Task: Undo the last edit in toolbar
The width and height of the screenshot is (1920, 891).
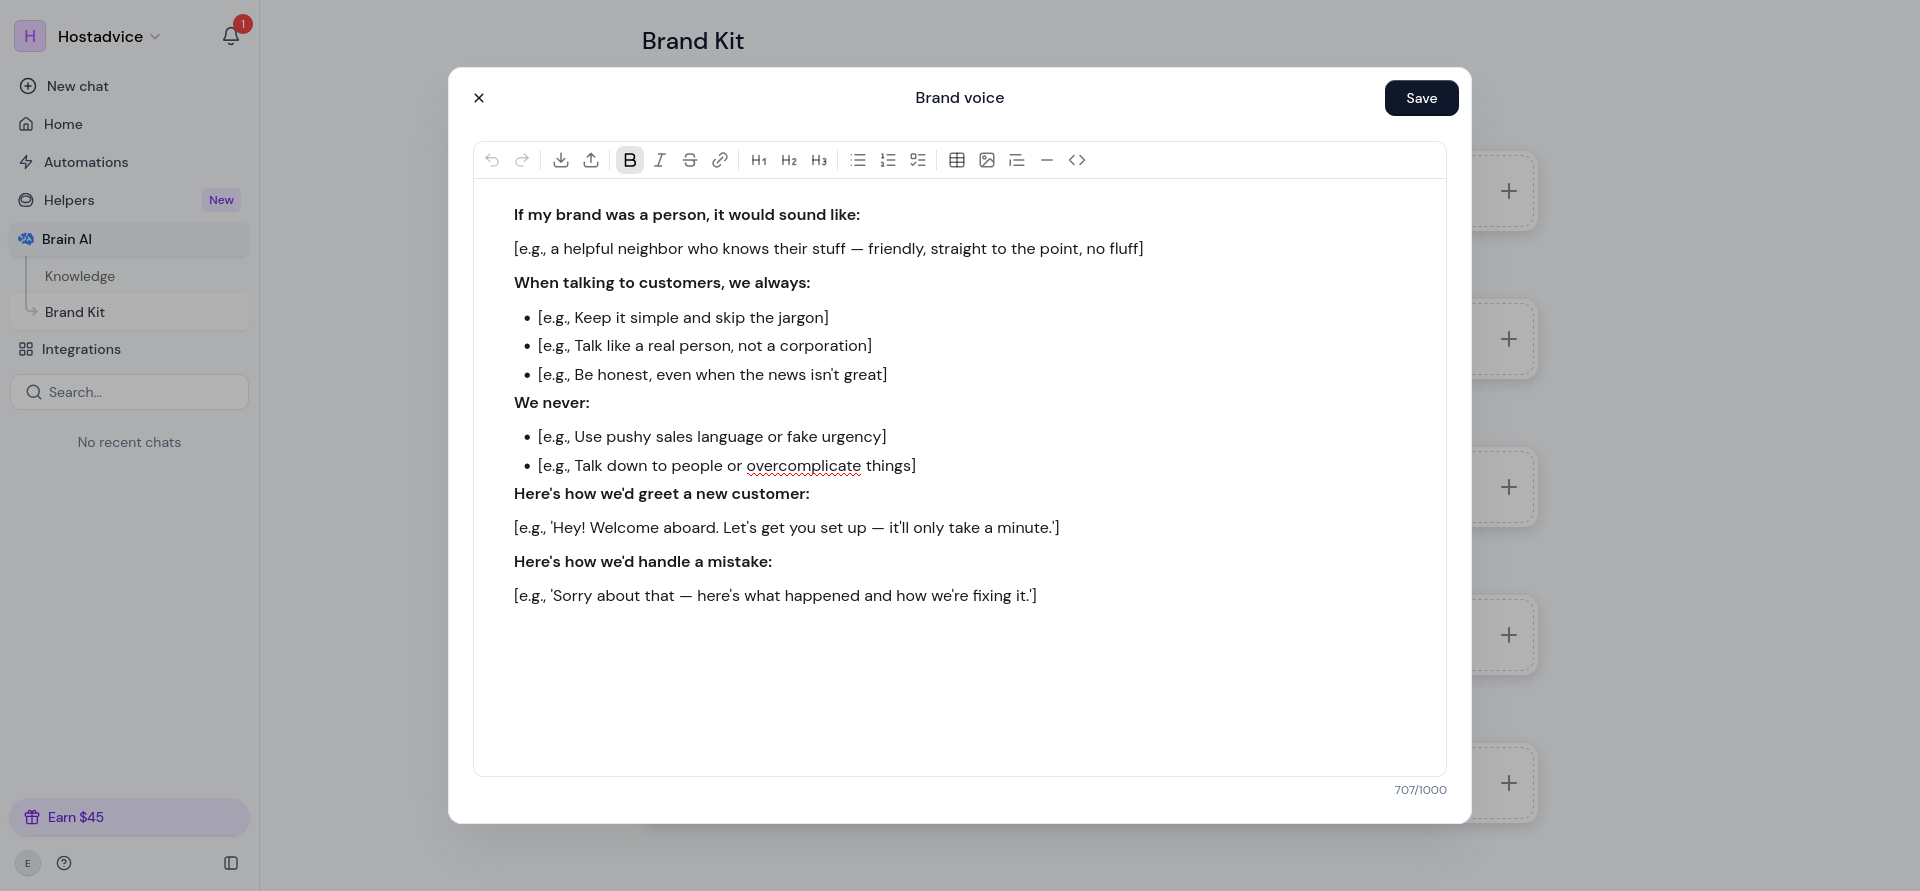Action: click(492, 160)
